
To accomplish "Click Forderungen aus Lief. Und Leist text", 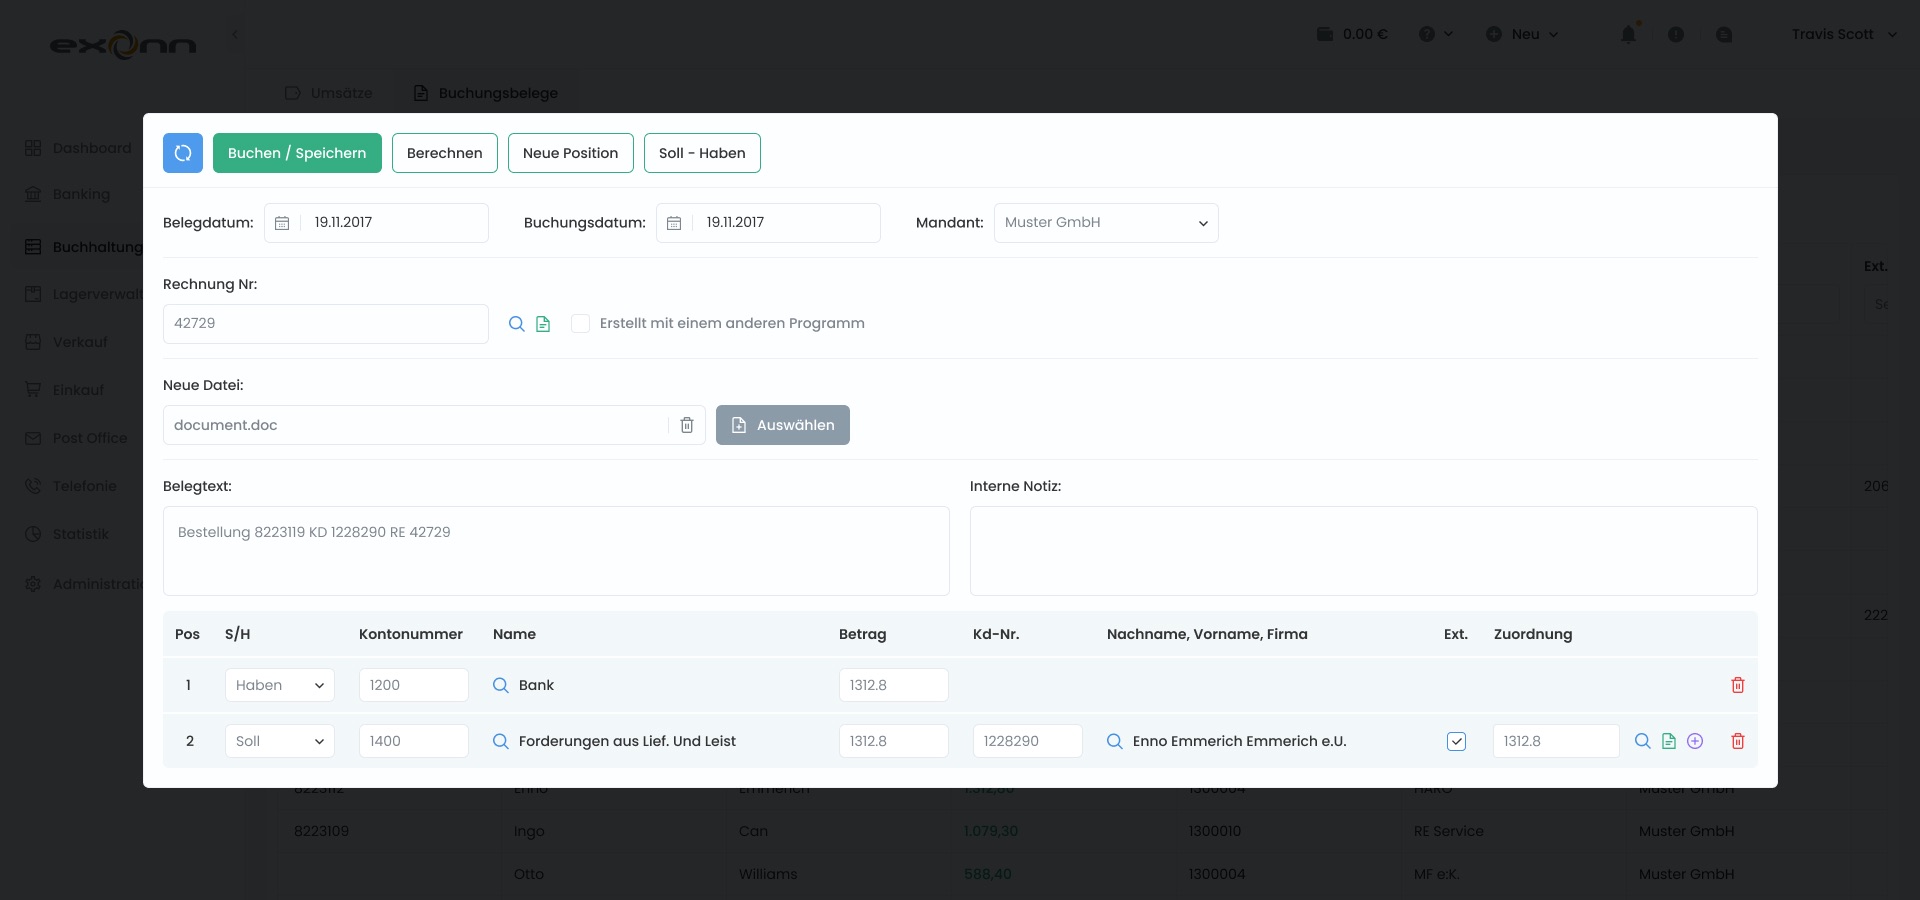I will [627, 741].
